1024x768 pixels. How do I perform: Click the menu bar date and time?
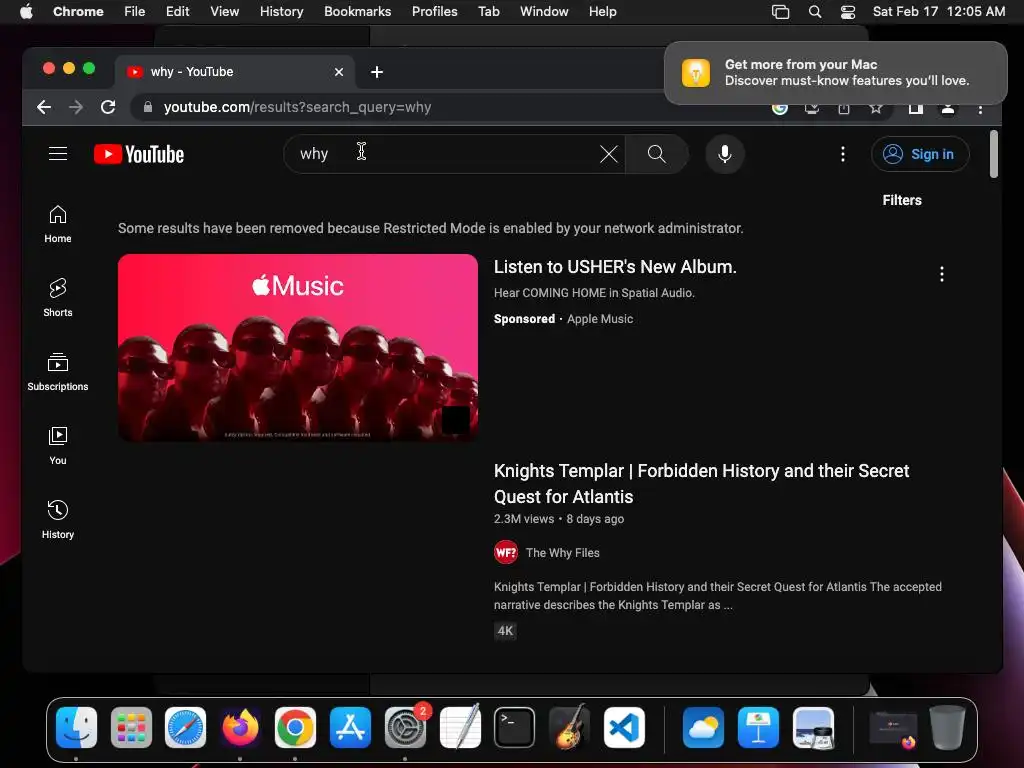[x=938, y=12]
